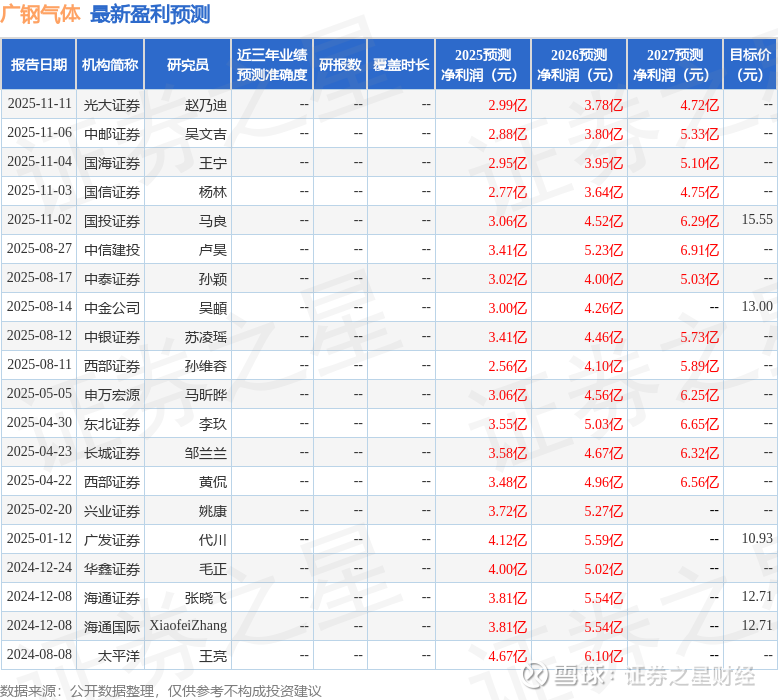Click researcher name 杨林
The height and width of the screenshot is (700, 778).
(213, 192)
